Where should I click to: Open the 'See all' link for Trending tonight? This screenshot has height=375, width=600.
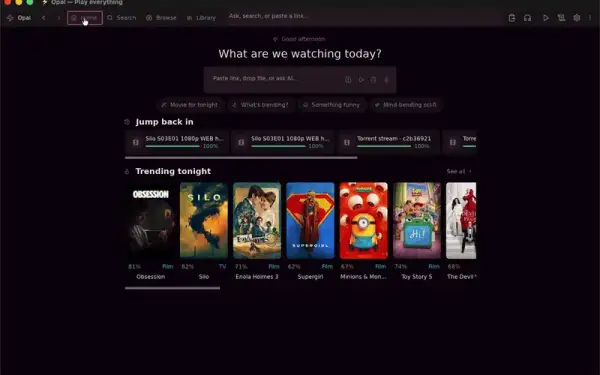[459, 171]
